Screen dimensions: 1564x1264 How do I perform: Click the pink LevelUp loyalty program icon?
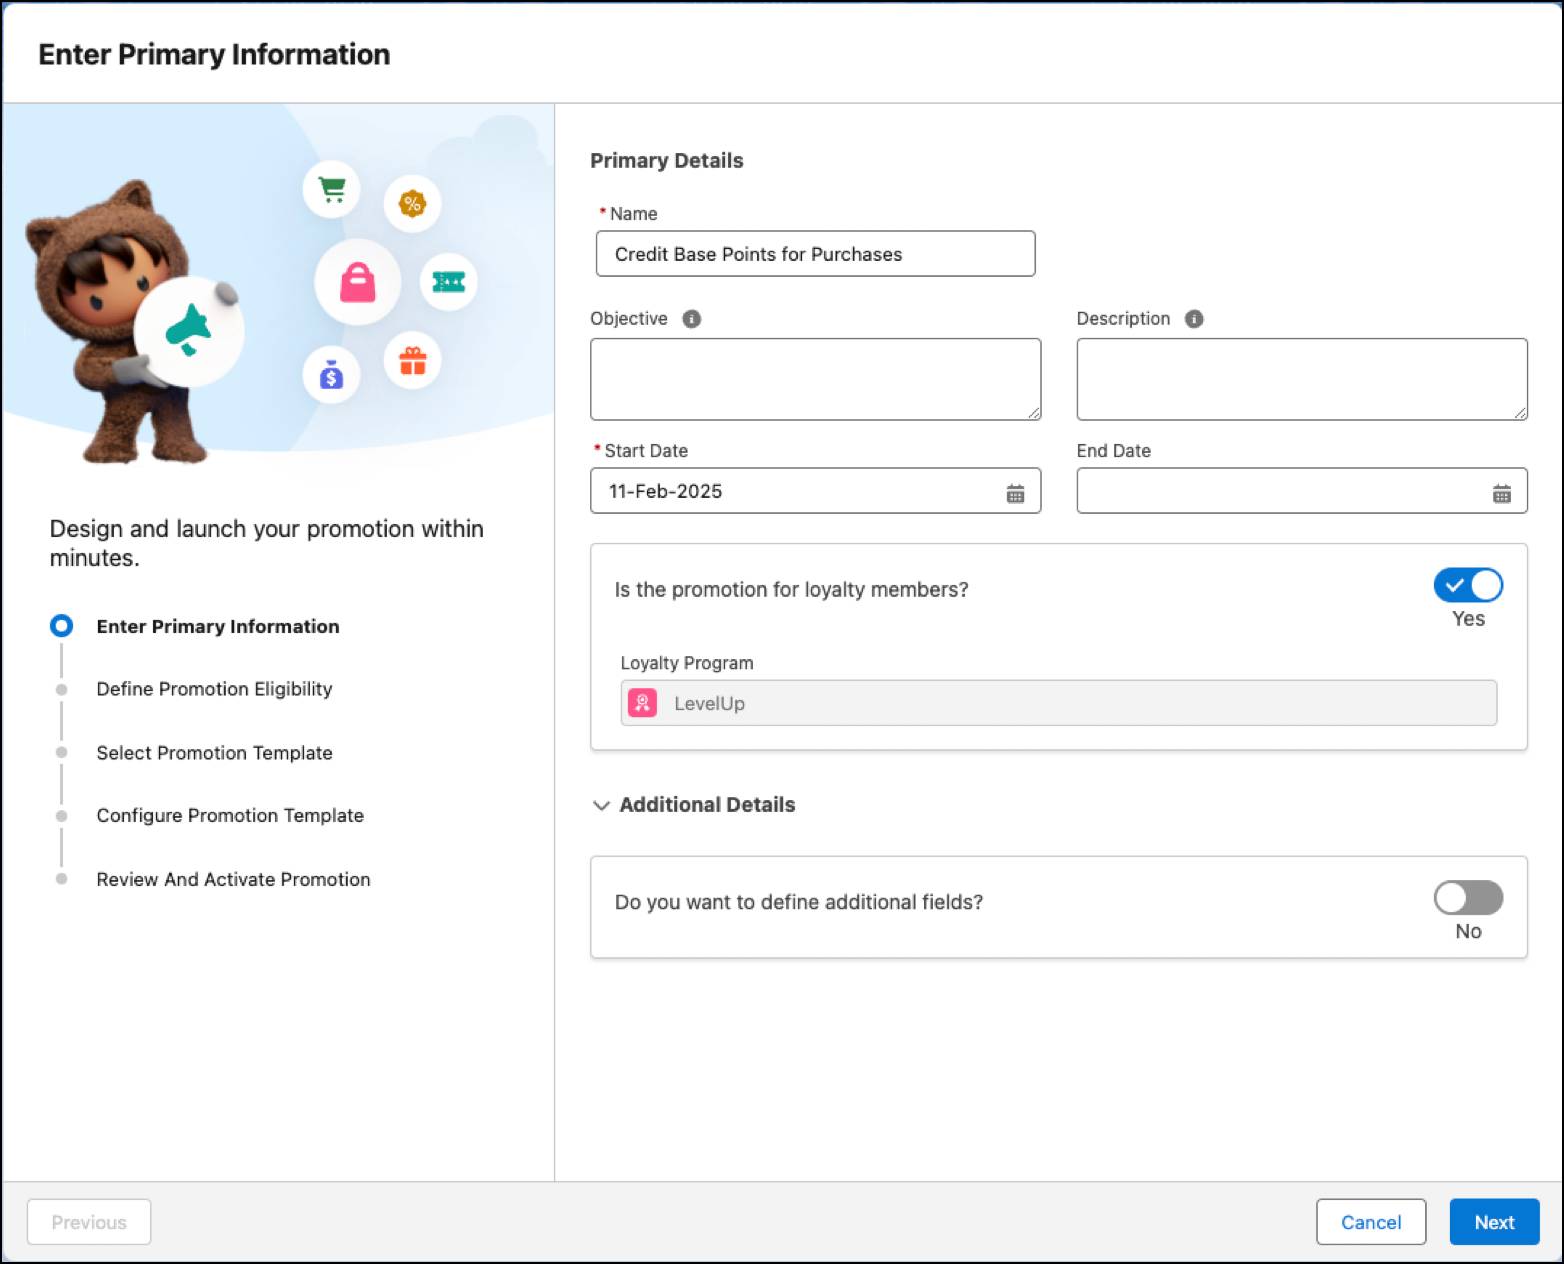pos(642,703)
